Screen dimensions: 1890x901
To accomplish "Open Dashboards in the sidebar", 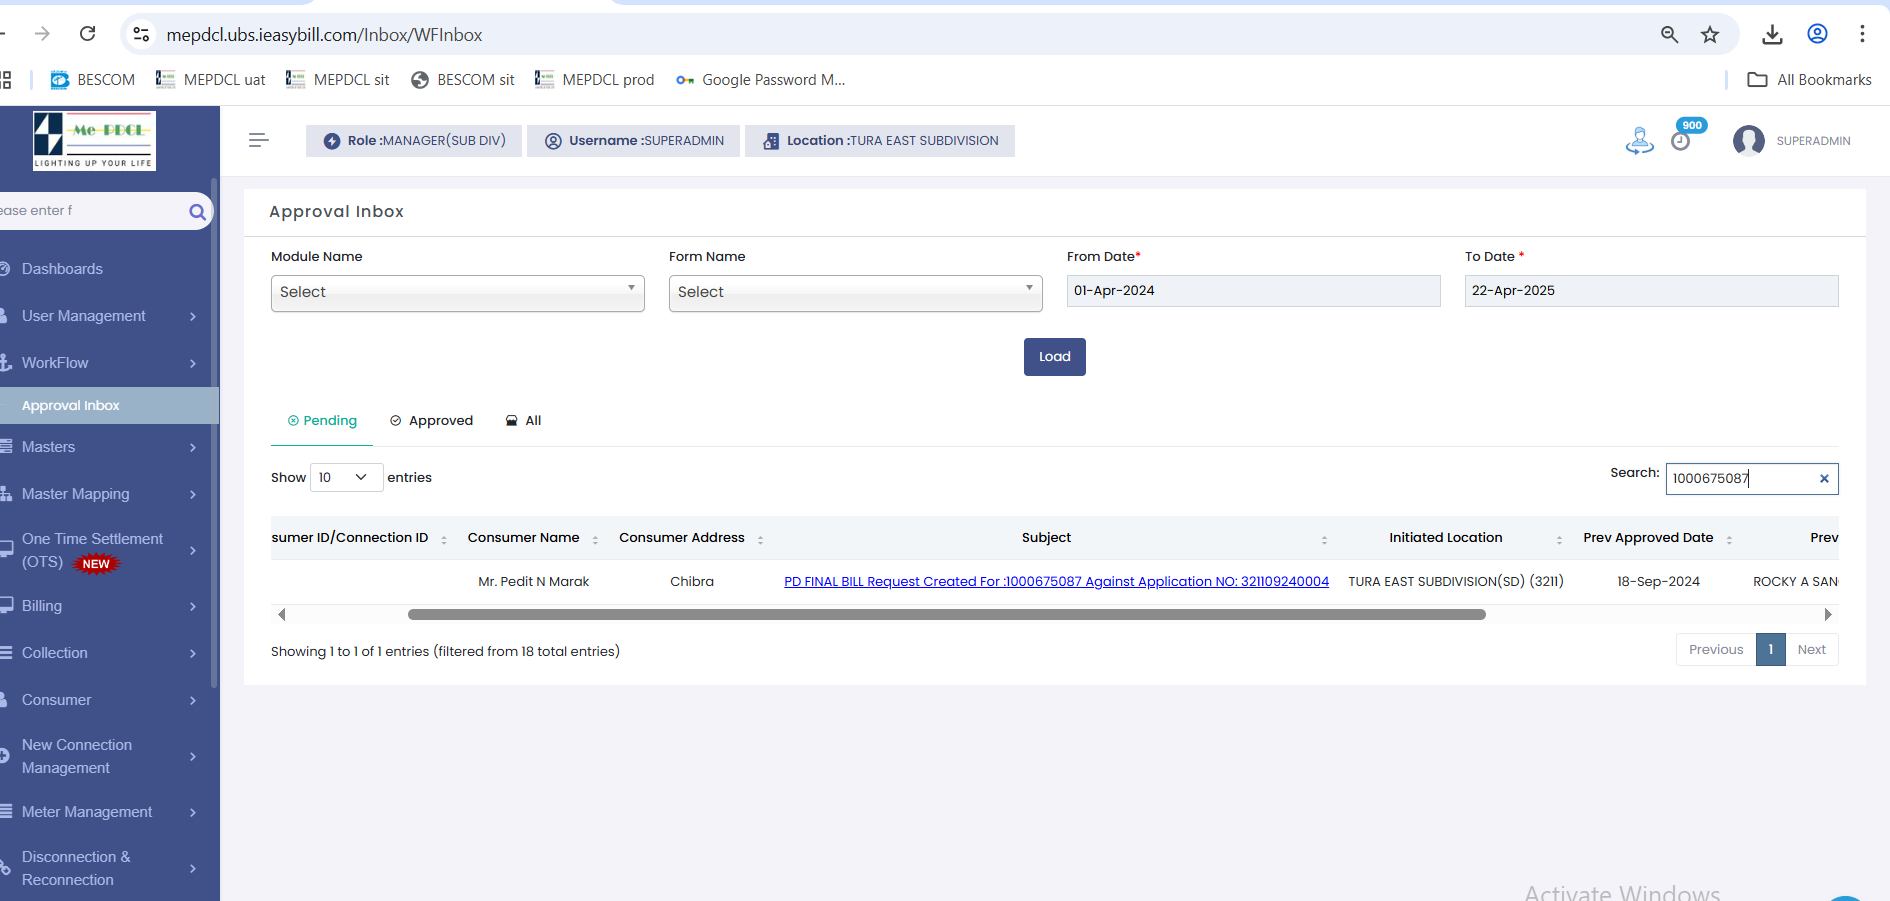I will click(62, 269).
